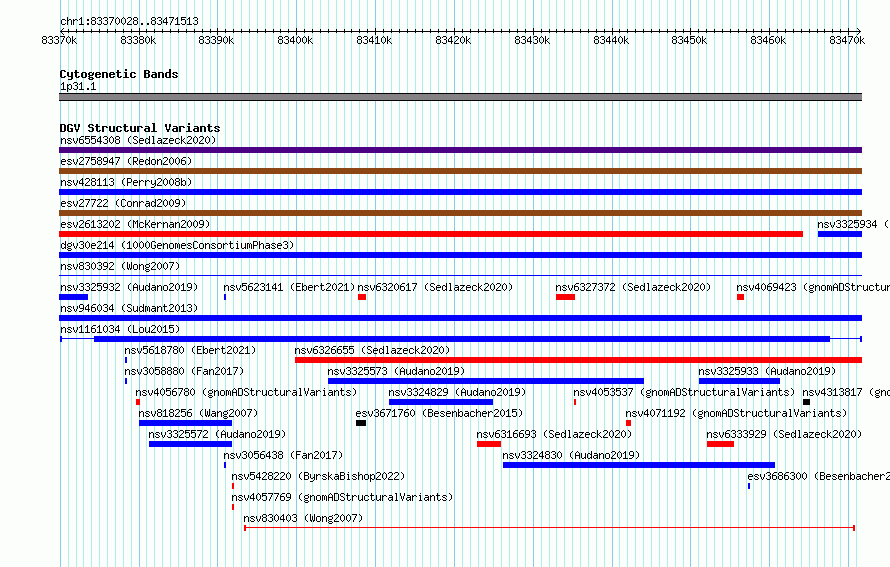Click the red esv2613202 variant bar
The width and height of the screenshot is (890, 567).
[x=431, y=234]
